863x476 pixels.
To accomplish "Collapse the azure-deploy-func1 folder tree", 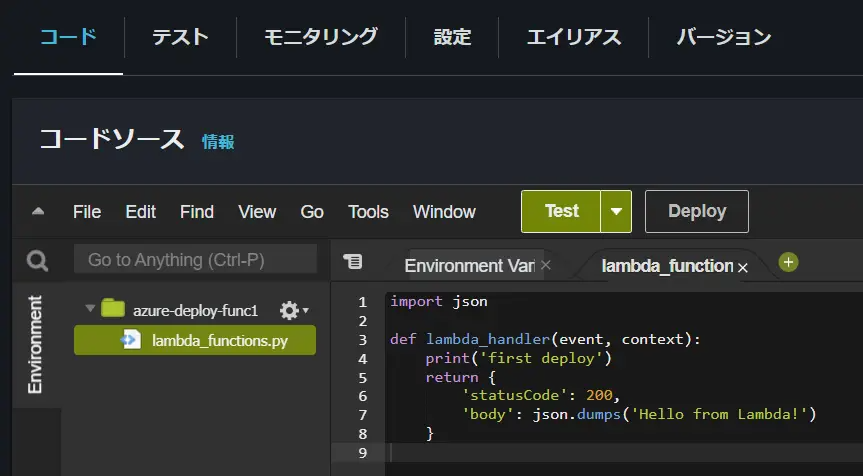I will coord(90,309).
